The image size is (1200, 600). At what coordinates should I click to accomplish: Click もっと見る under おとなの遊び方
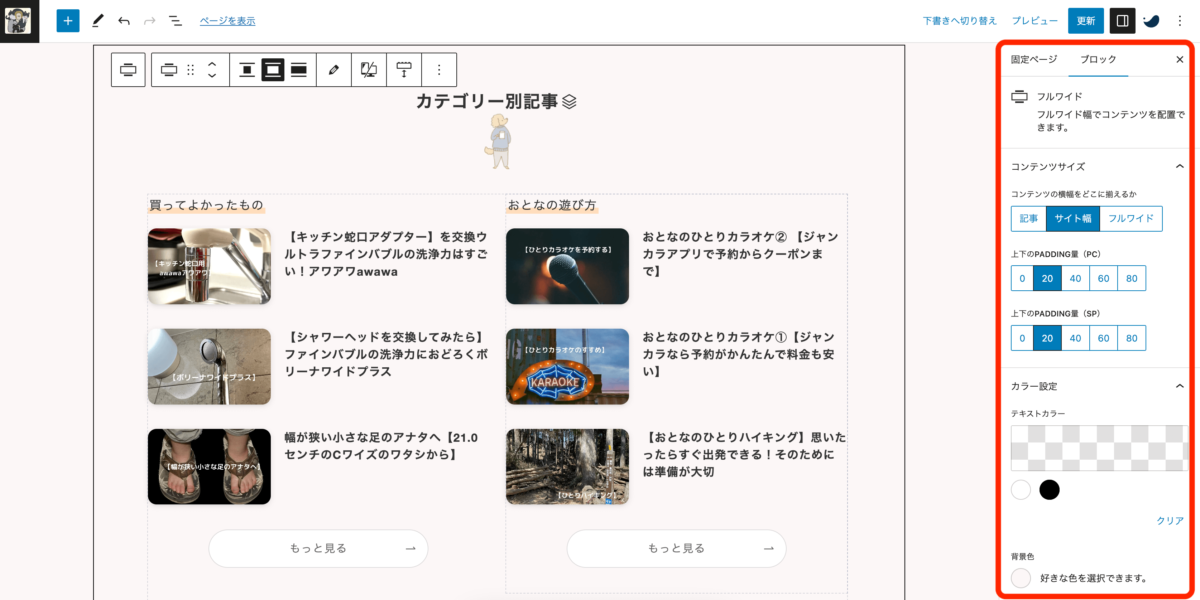(676, 548)
